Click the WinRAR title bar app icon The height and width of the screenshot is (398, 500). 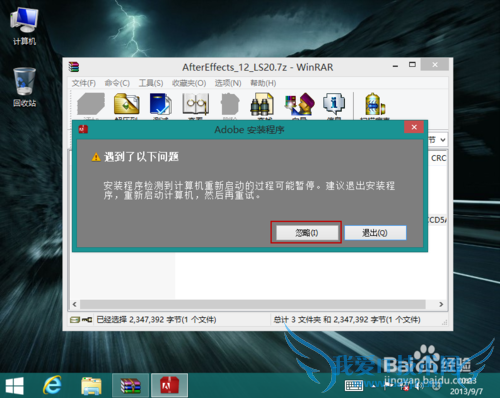click(x=74, y=67)
